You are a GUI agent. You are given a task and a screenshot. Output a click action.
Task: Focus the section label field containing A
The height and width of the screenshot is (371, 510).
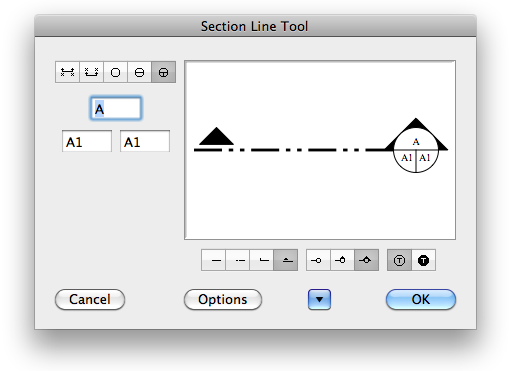click(116, 108)
